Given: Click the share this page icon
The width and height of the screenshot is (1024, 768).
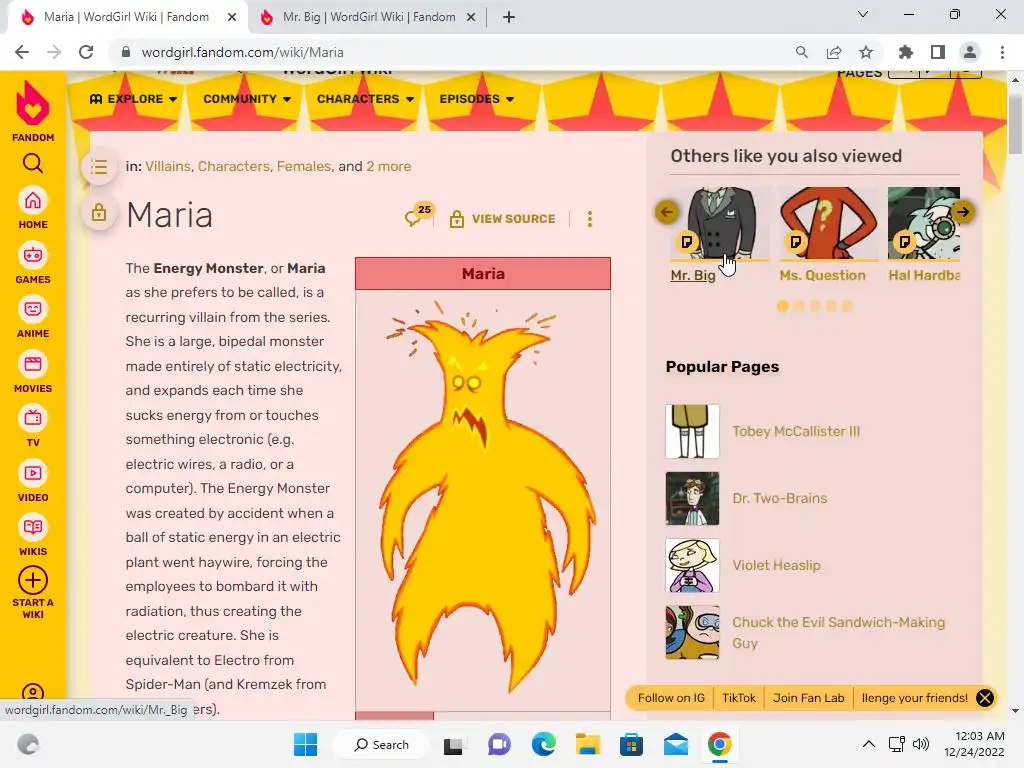Looking at the screenshot, I should click(x=834, y=52).
